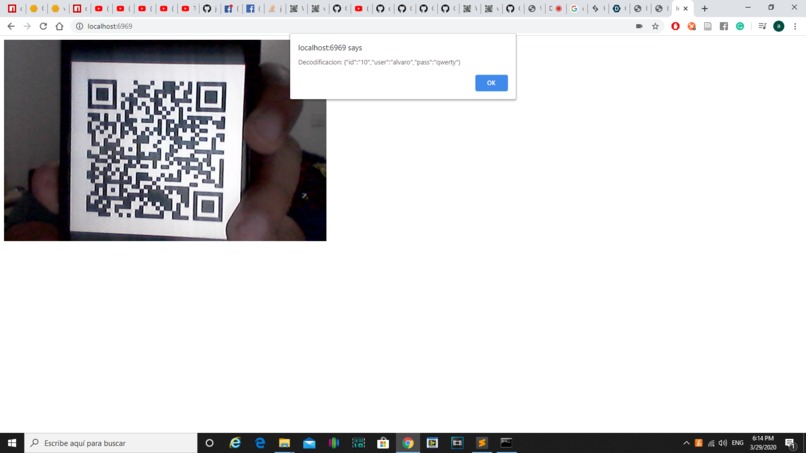The height and width of the screenshot is (453, 806).
Task: Open the Microsoft Store on the taskbar
Action: click(383, 443)
